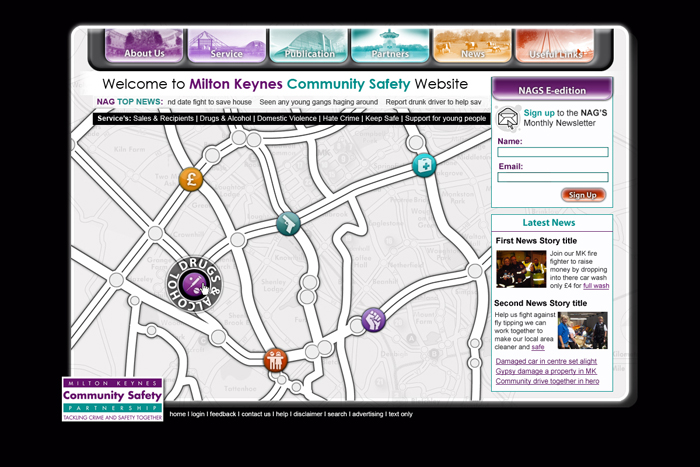Click the 'Sign up' newsletter text

[539, 113]
